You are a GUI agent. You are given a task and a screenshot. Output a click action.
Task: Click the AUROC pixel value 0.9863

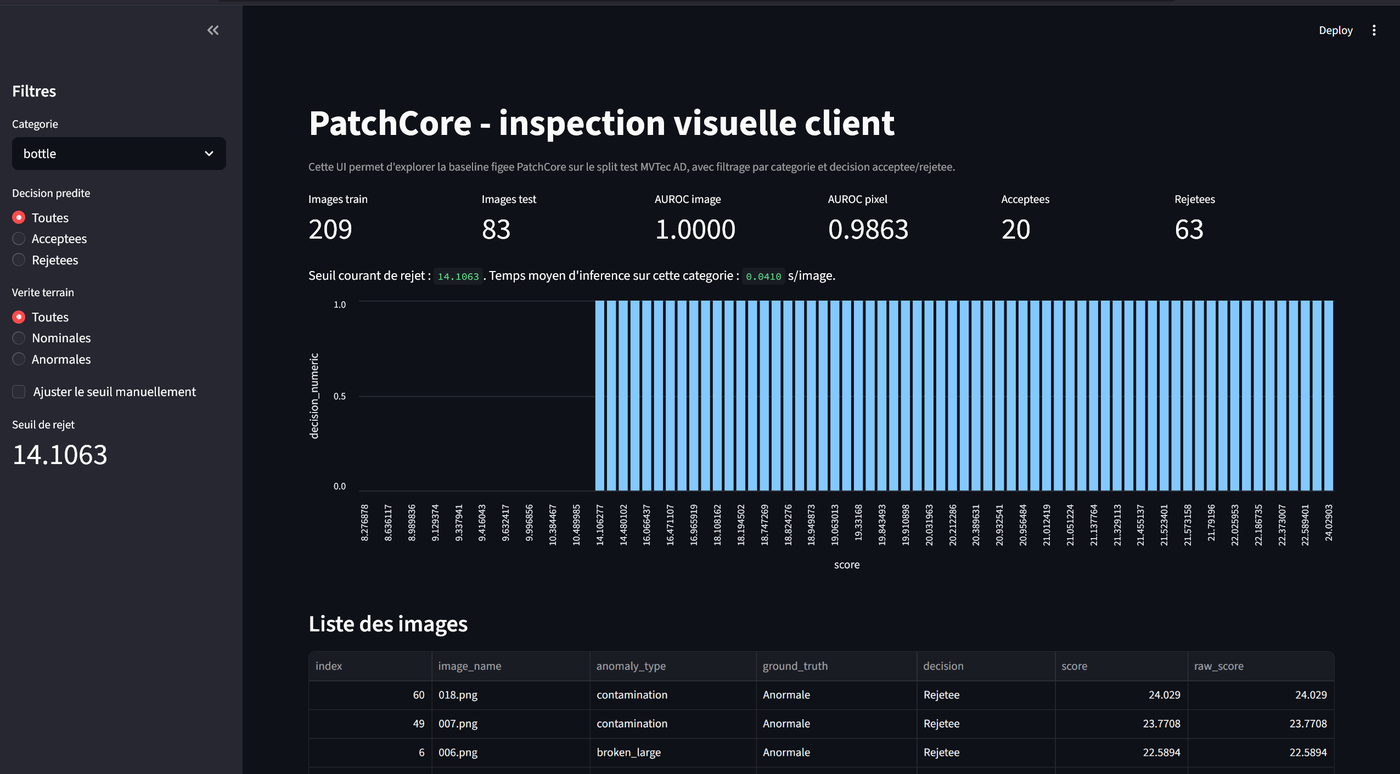point(868,230)
